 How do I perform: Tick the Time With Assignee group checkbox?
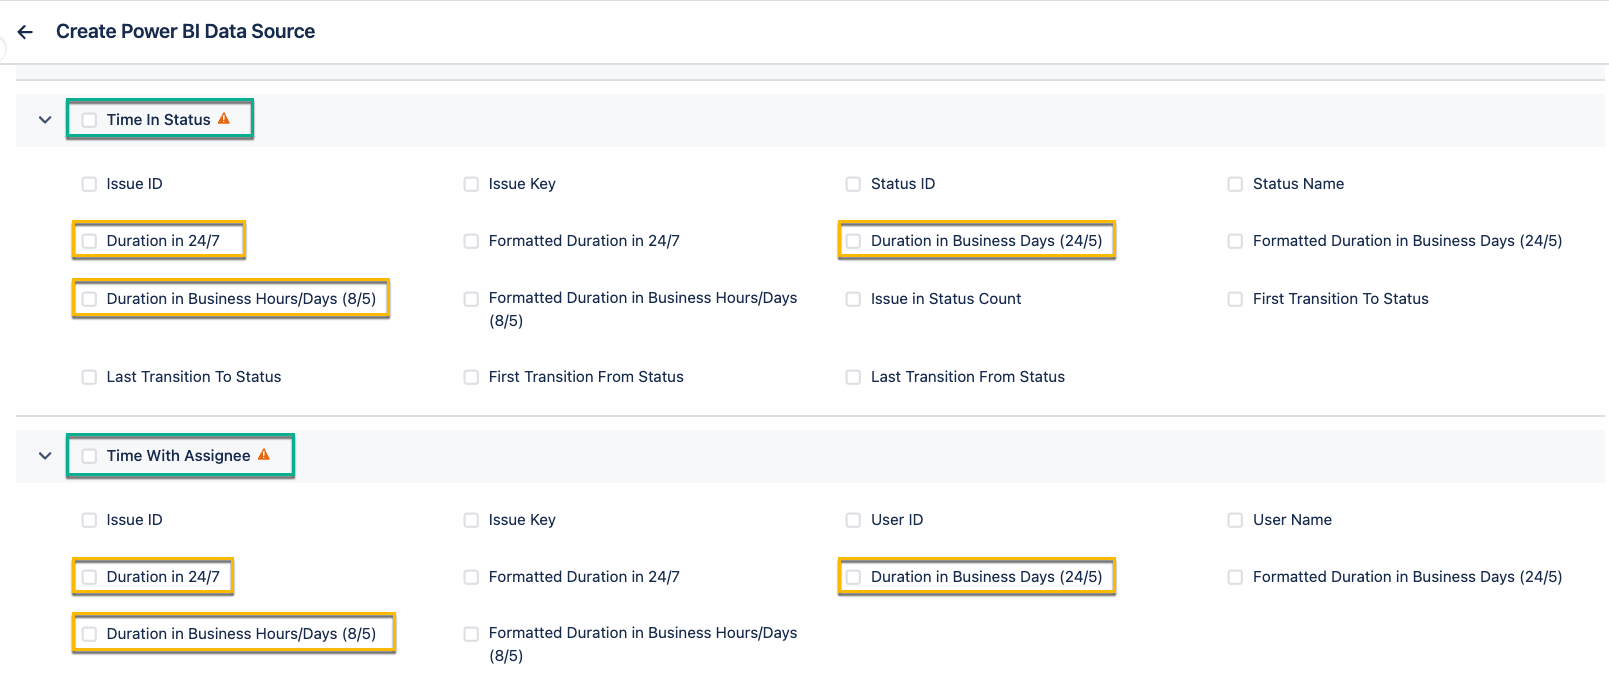coord(89,456)
